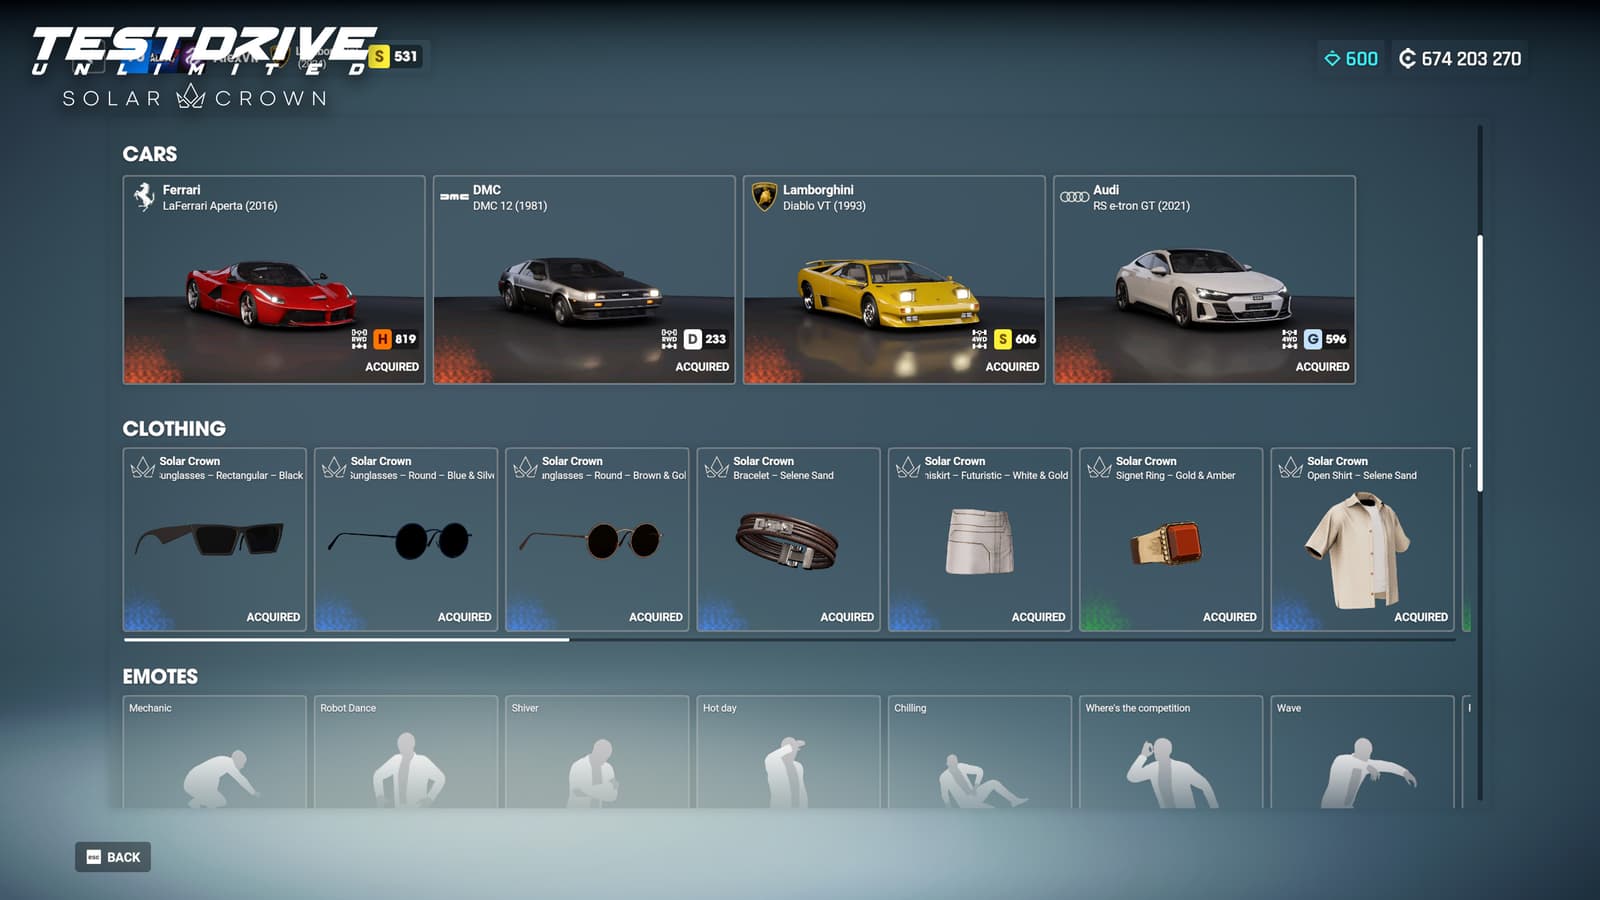Select the Hot day emote figure
This screenshot has width=1600, height=900.
786,772
